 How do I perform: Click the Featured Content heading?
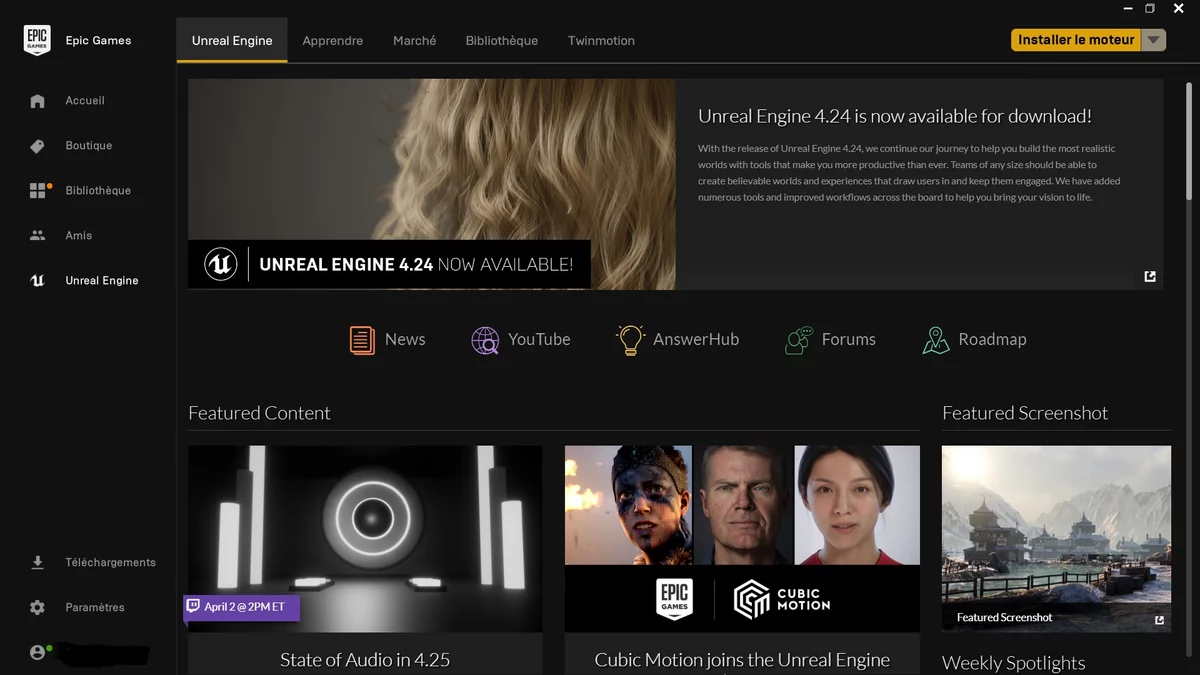[x=259, y=413]
